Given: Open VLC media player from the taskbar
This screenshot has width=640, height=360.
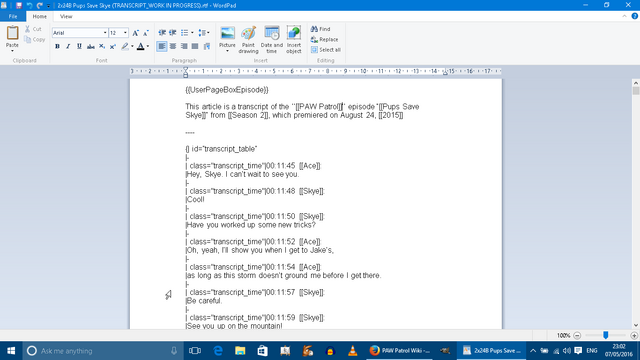Looking at the screenshot, I should (352, 351).
